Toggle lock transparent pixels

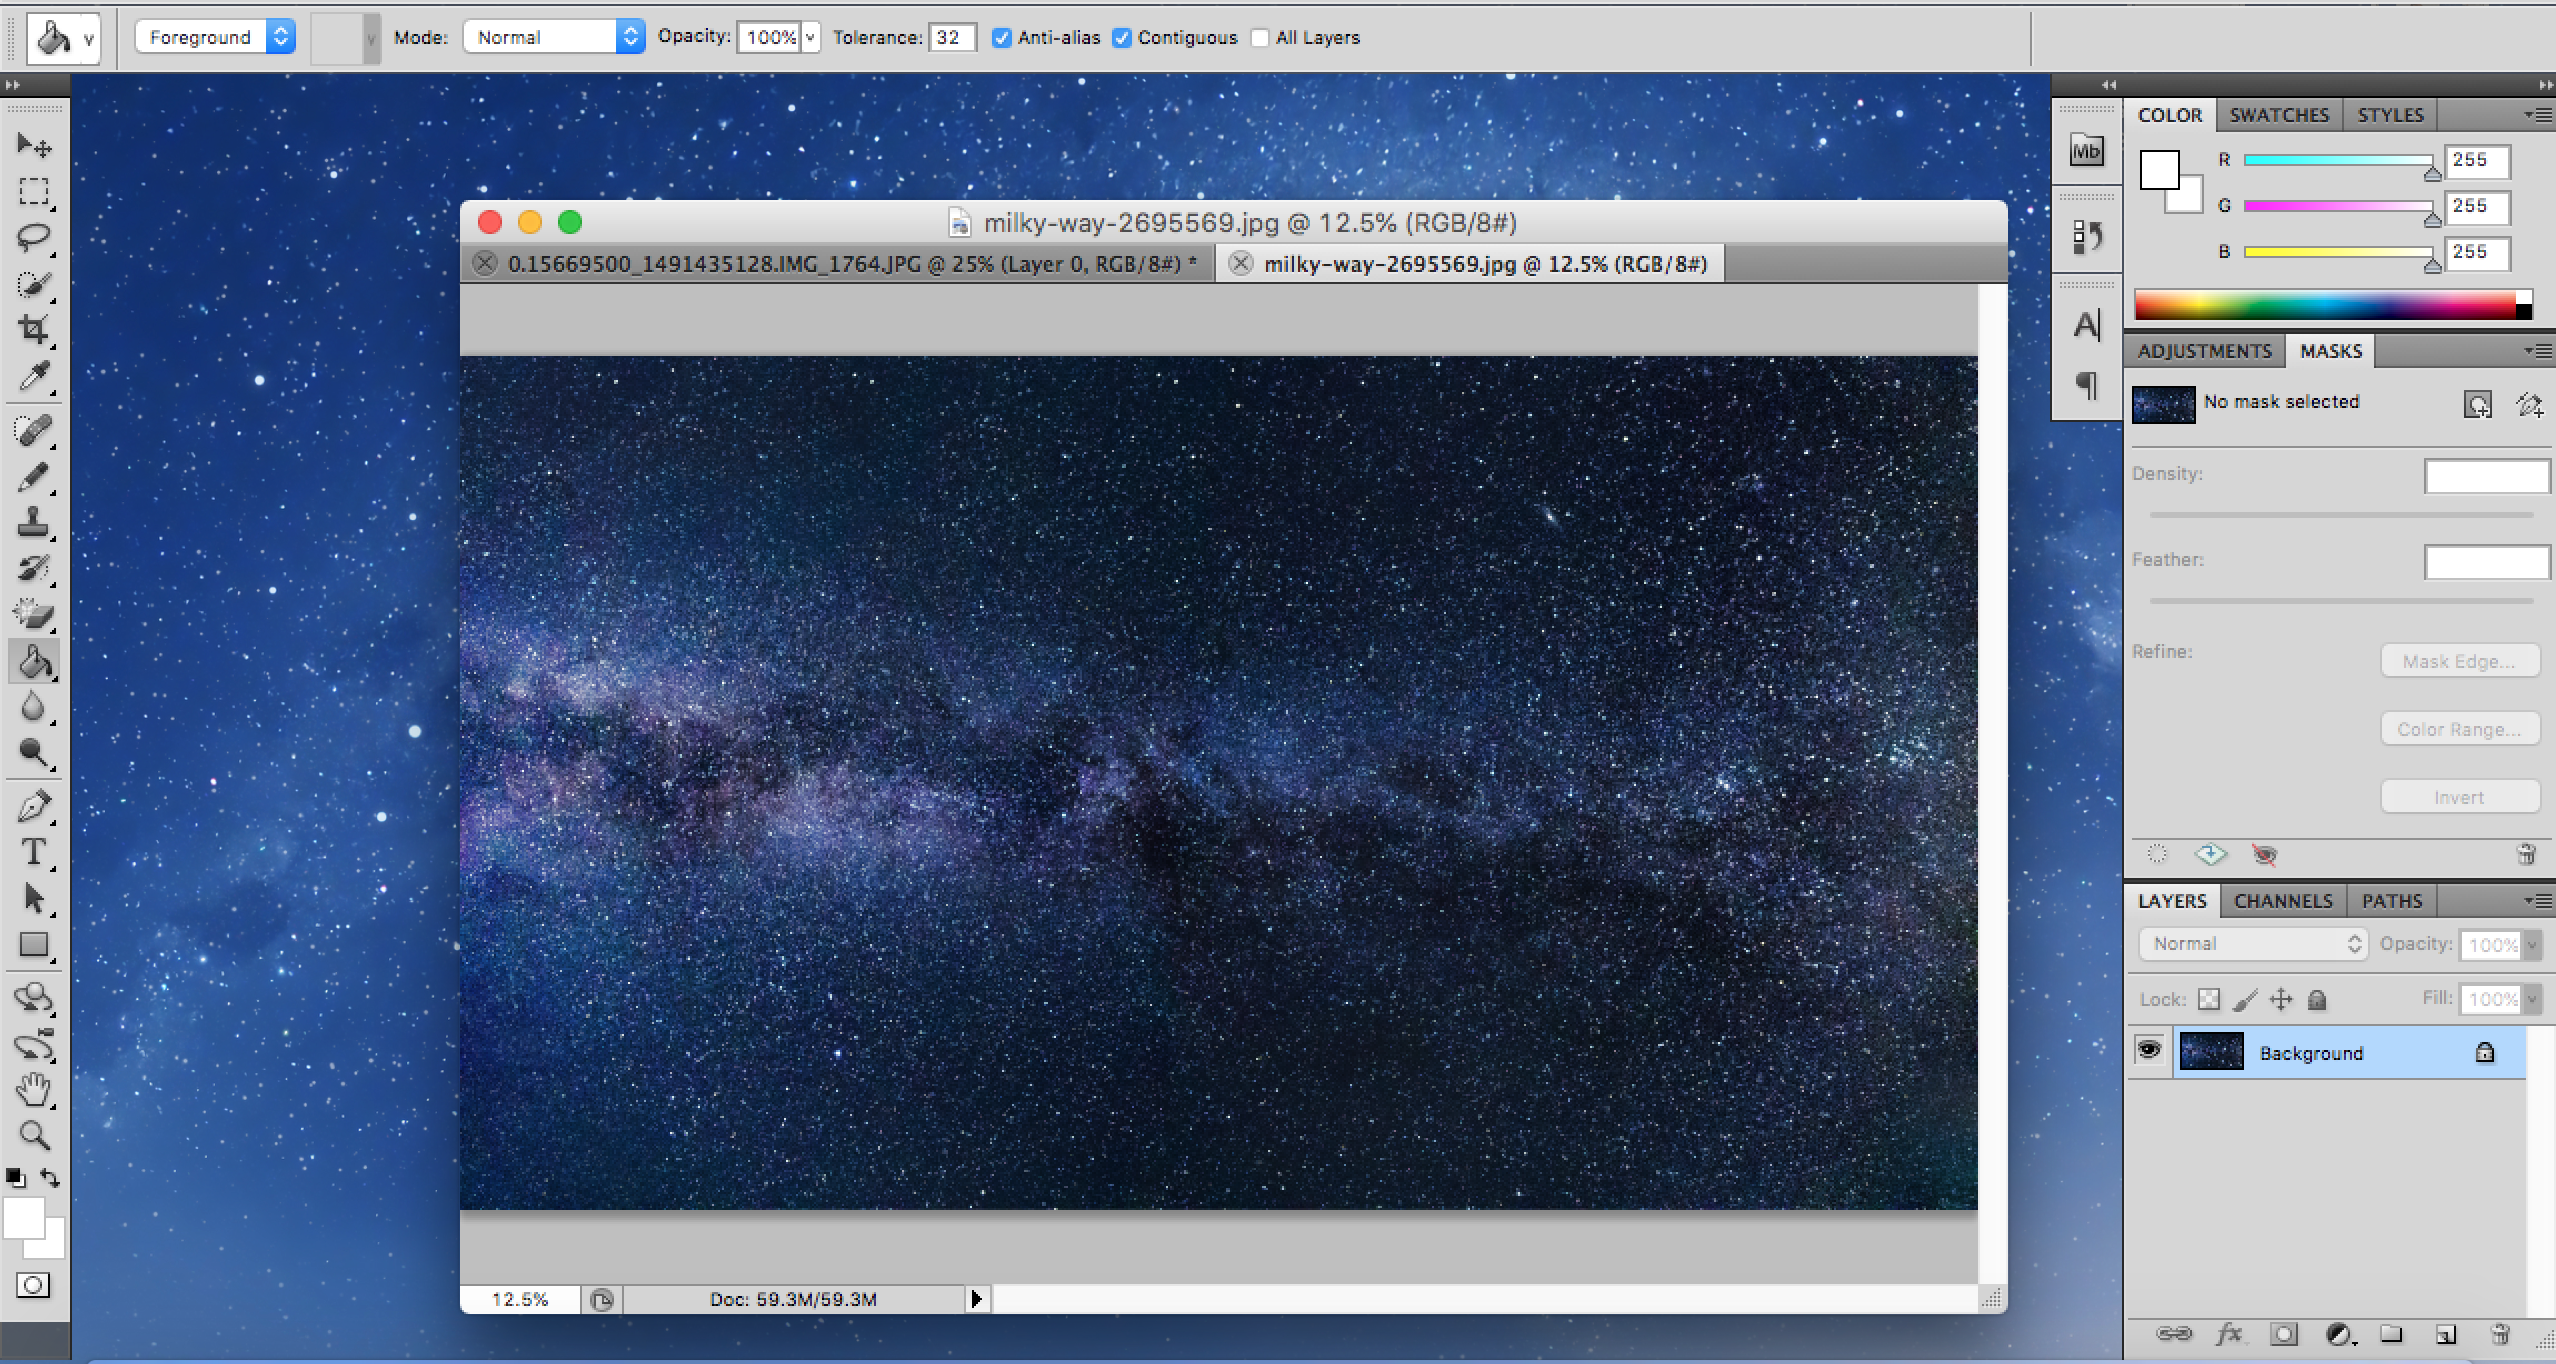(x=2209, y=999)
